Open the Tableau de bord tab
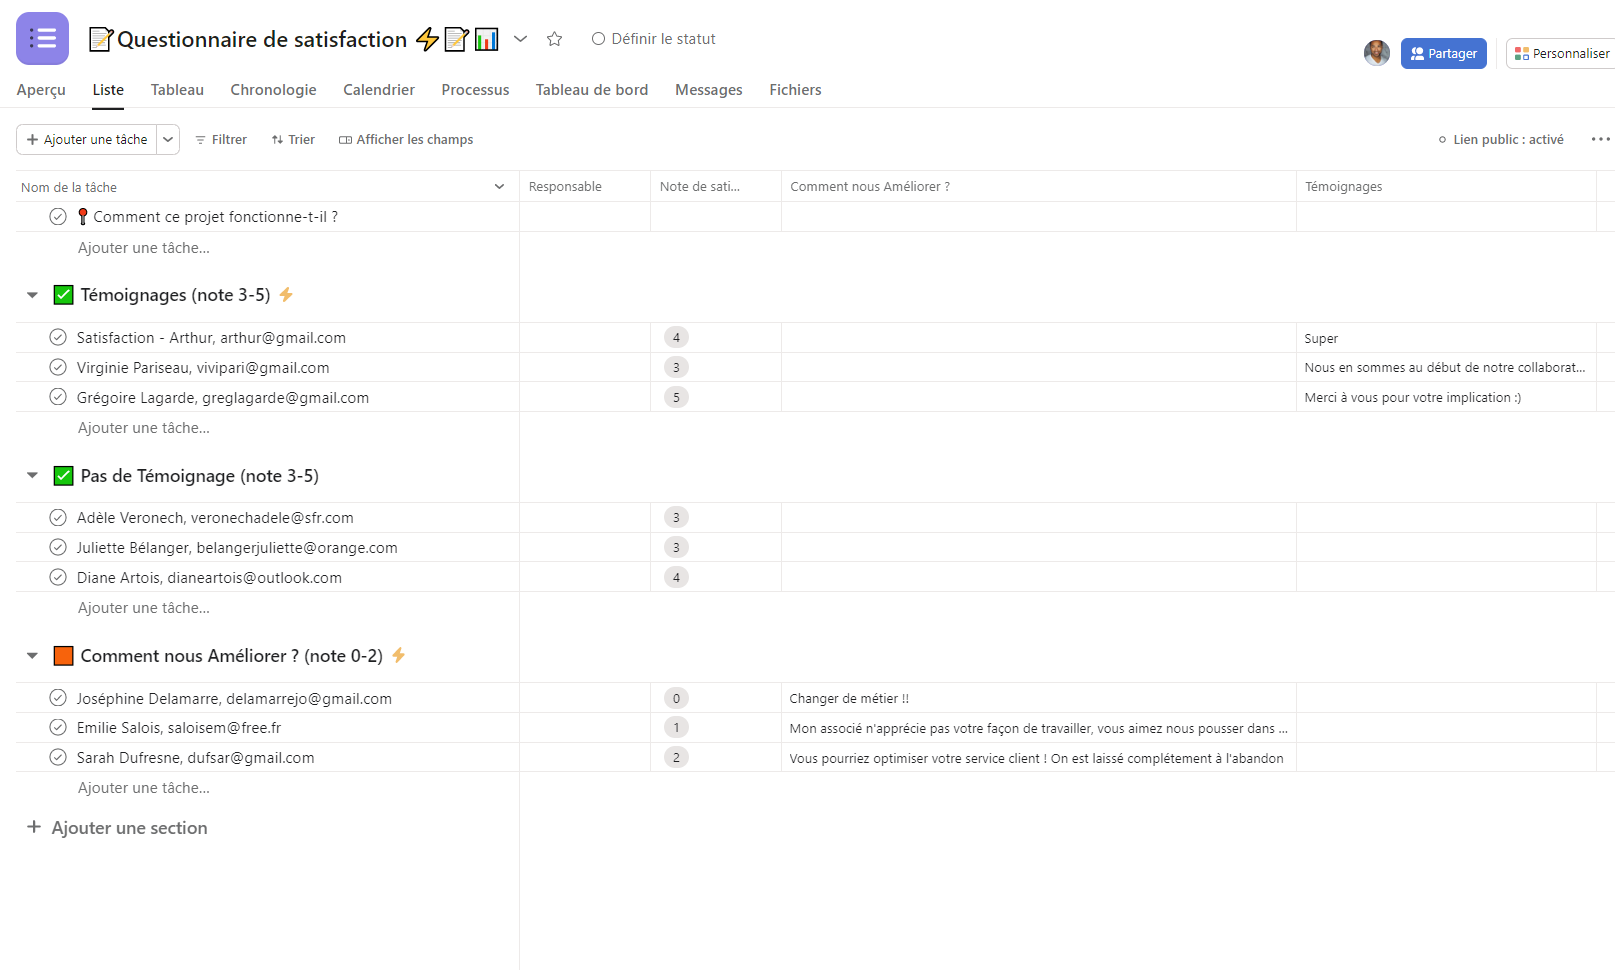This screenshot has width=1615, height=970. click(x=591, y=90)
